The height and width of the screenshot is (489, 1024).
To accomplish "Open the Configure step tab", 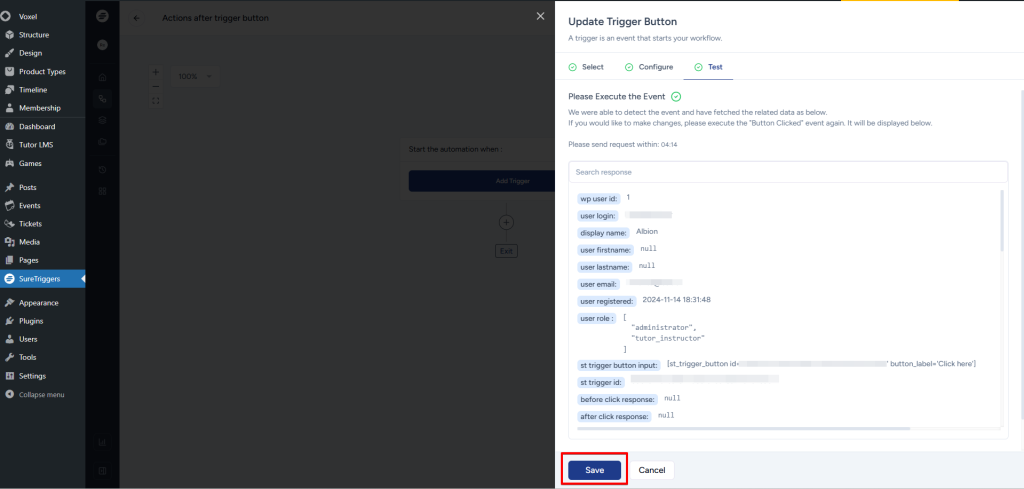I will coord(648,67).
